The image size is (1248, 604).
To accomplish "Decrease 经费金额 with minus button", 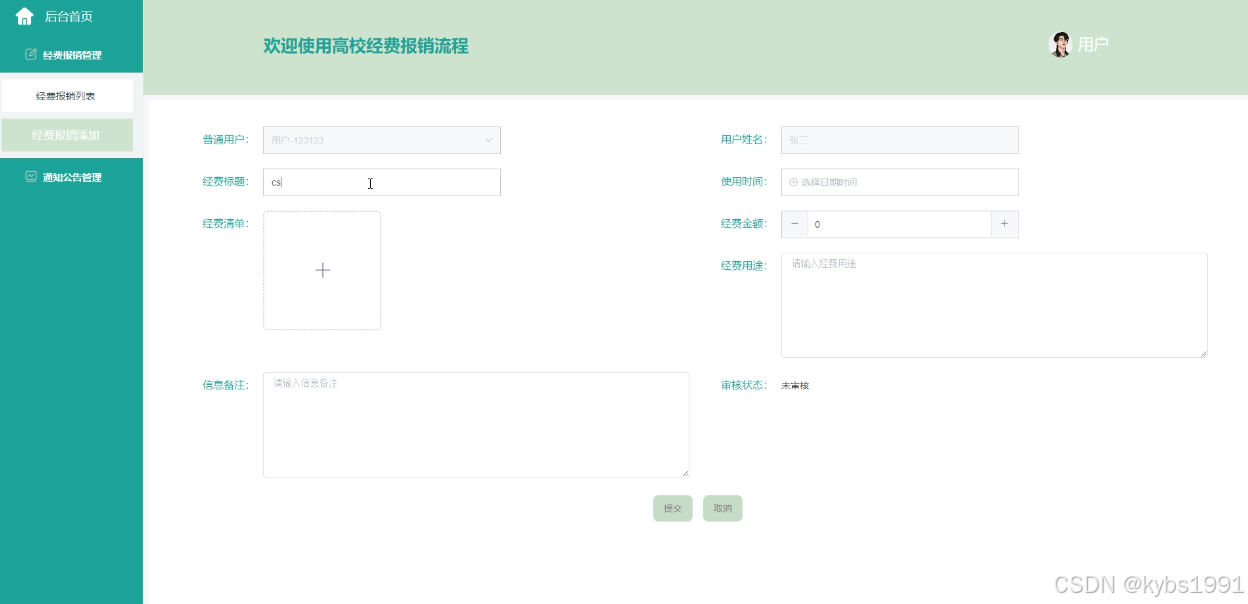I will tap(795, 224).
